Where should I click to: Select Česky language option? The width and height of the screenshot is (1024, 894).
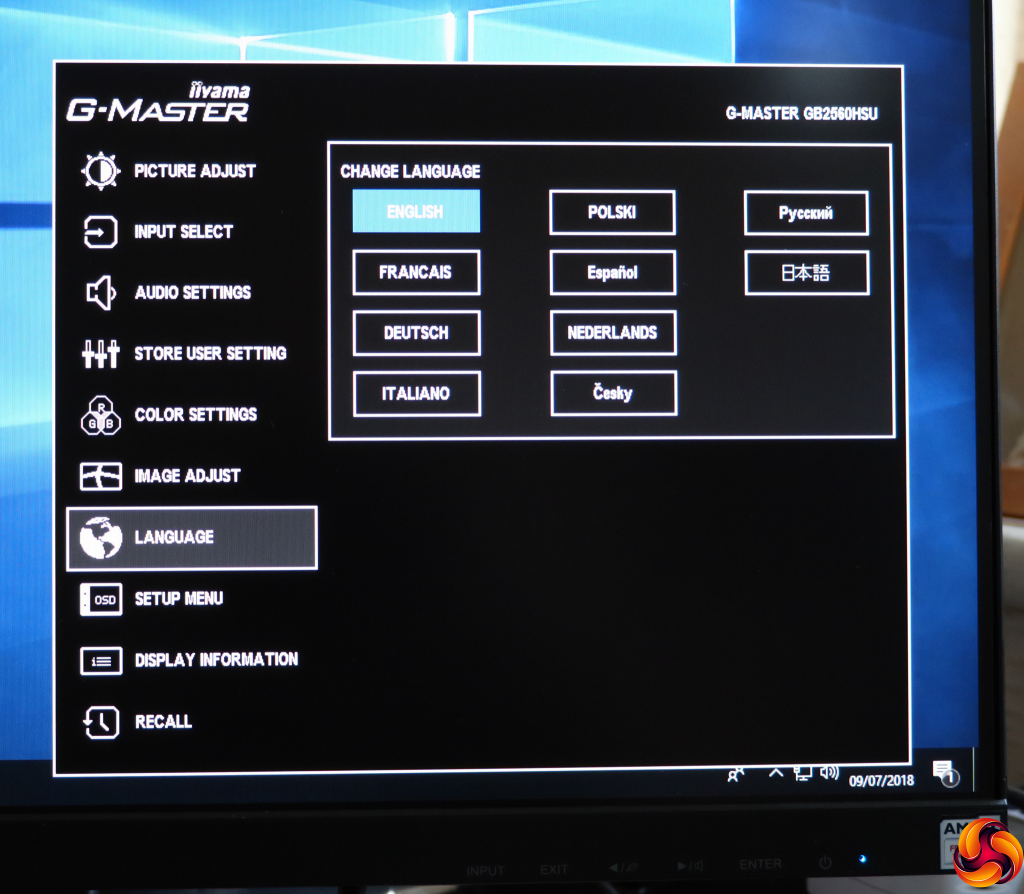[x=614, y=393]
